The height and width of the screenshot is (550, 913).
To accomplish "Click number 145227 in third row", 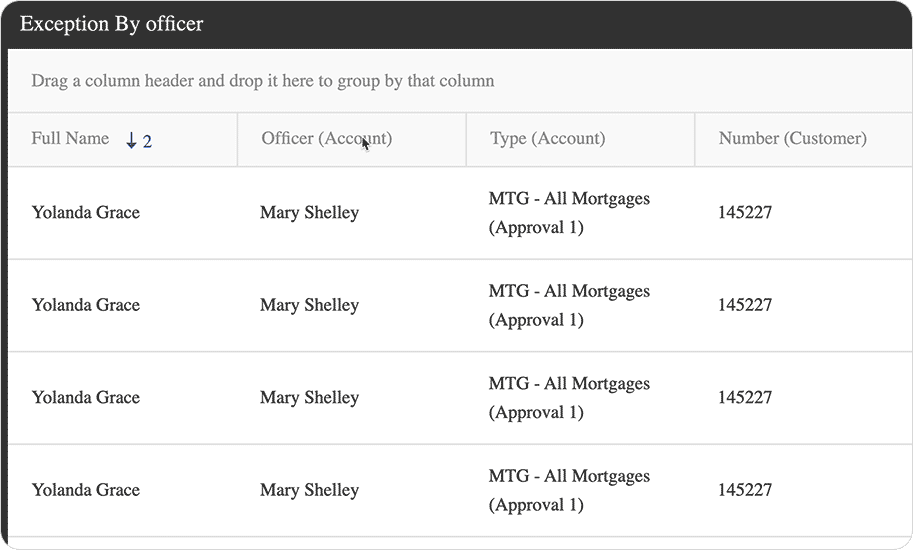I will 745,397.
